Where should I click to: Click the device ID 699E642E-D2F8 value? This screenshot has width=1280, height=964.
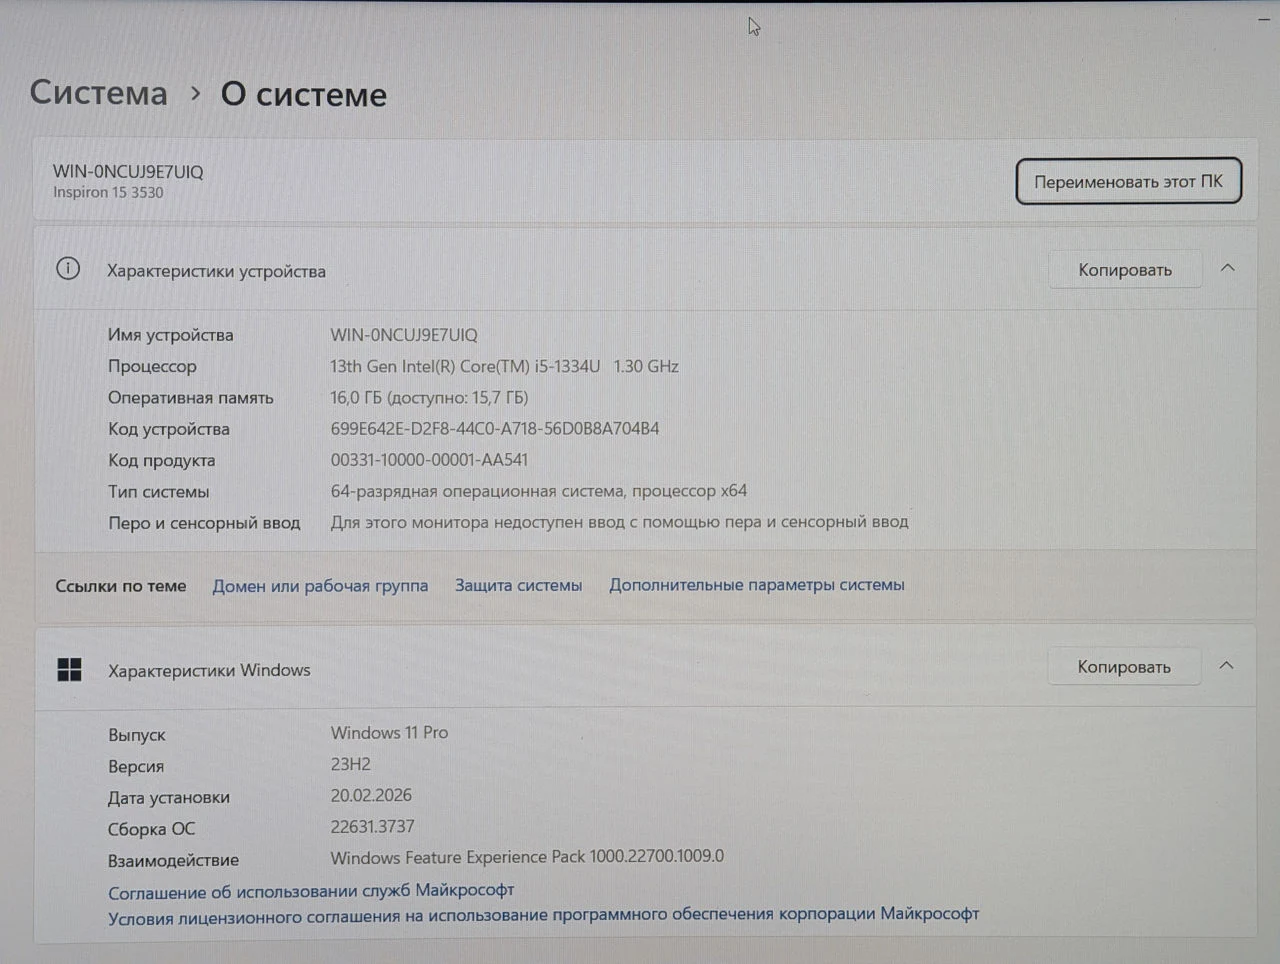[495, 428]
